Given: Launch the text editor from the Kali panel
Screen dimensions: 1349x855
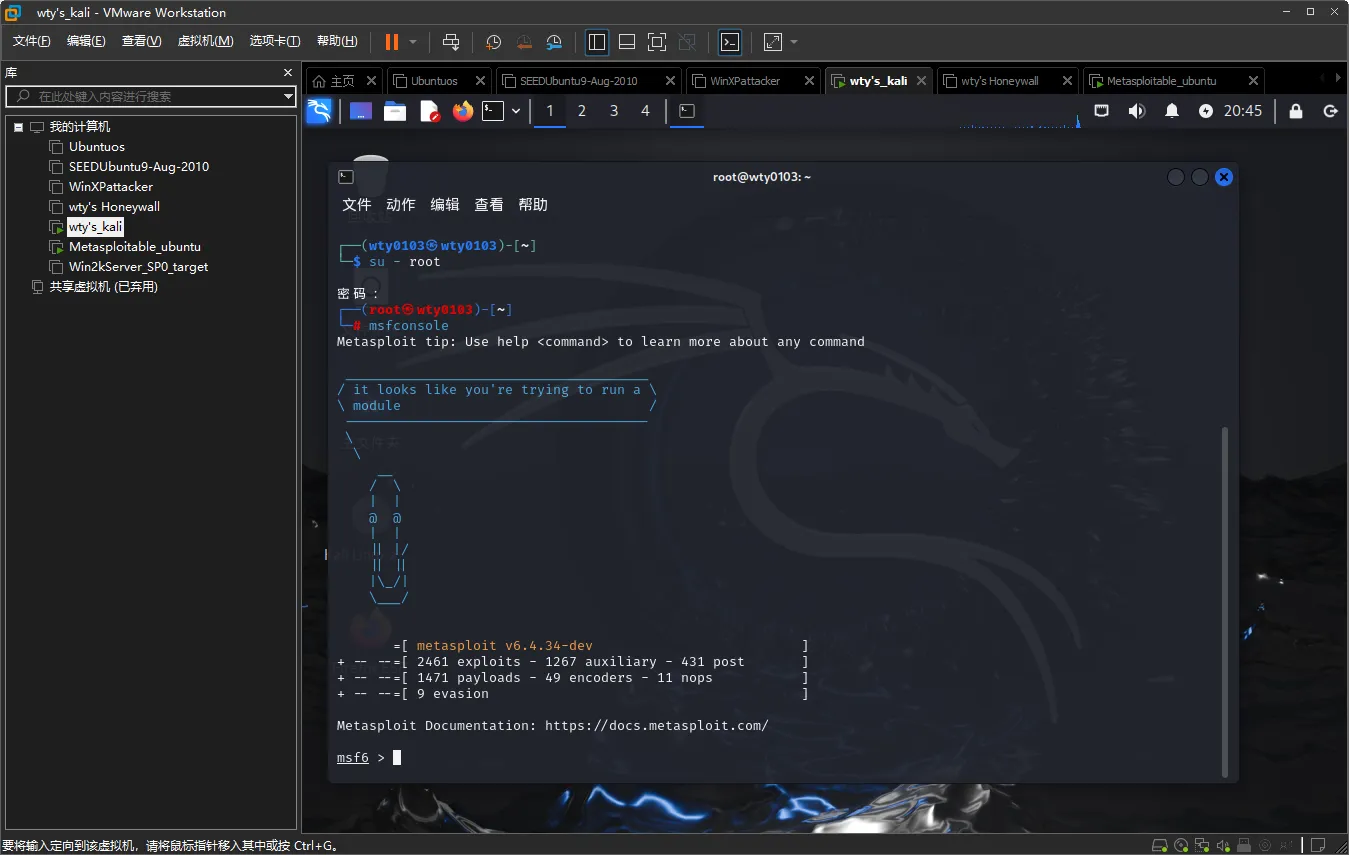Looking at the screenshot, I should (429, 111).
